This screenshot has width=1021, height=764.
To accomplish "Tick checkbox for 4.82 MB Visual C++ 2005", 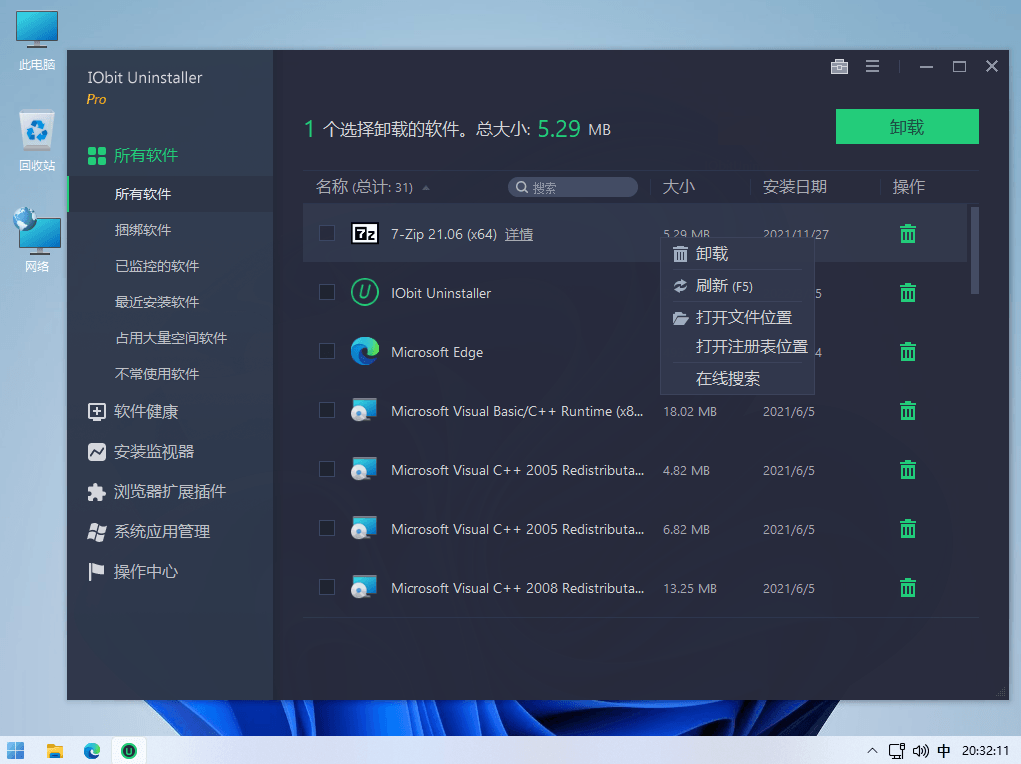I will (x=327, y=469).
